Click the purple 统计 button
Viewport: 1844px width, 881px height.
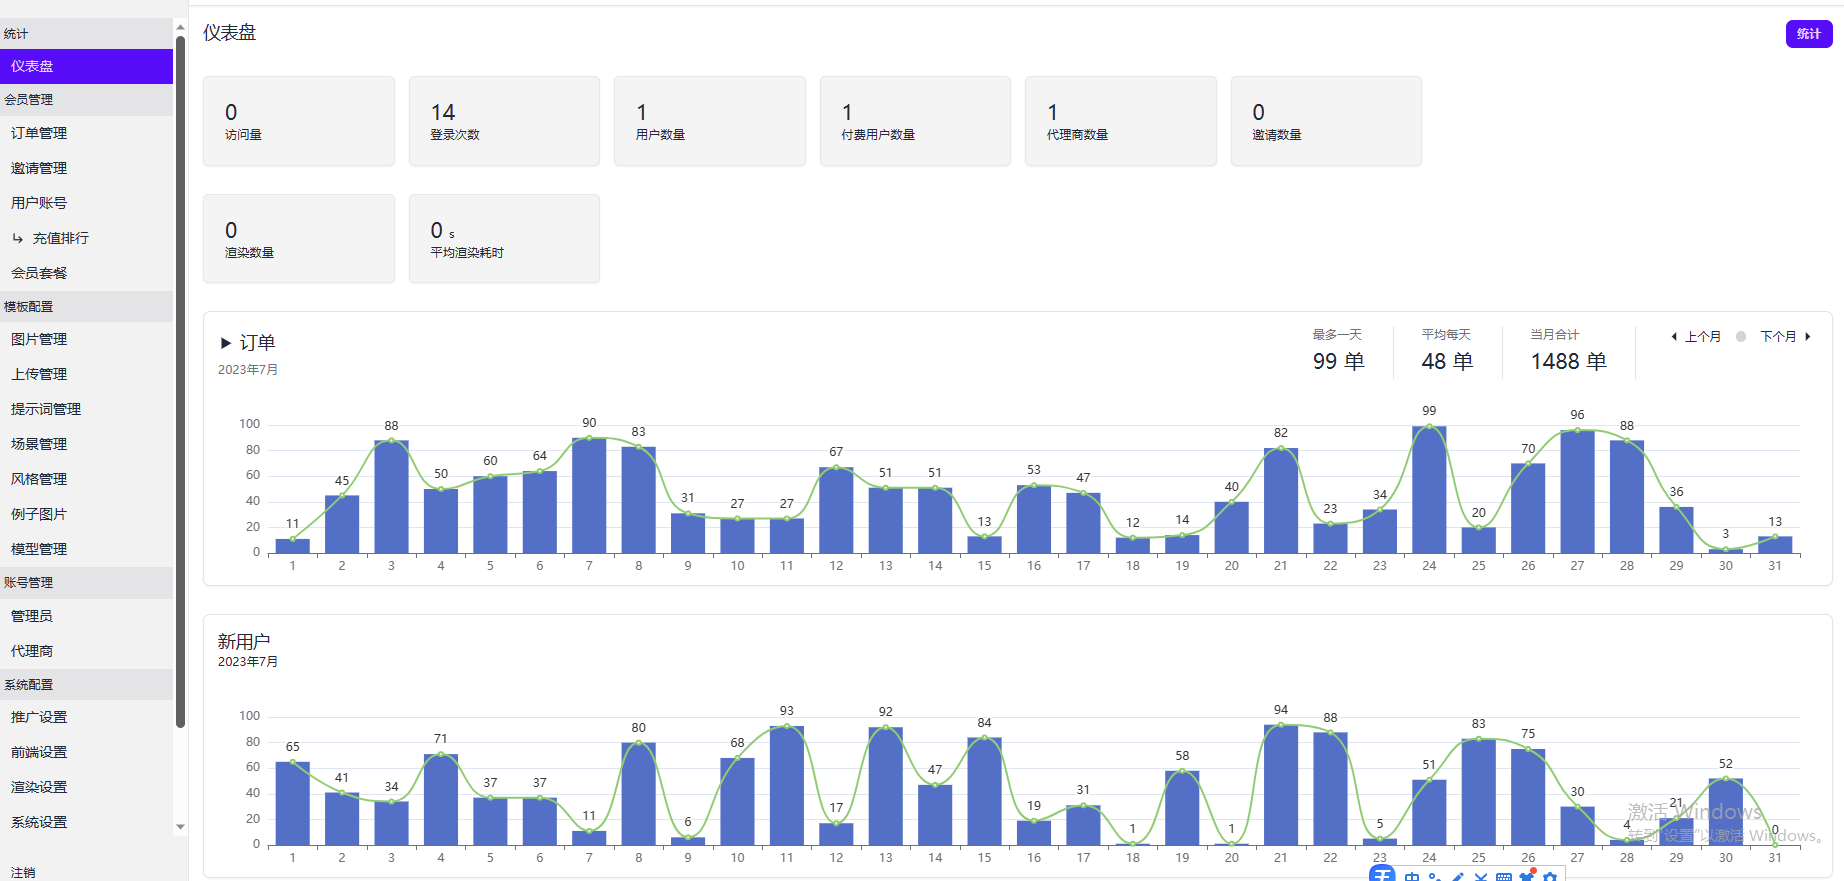point(1808,34)
